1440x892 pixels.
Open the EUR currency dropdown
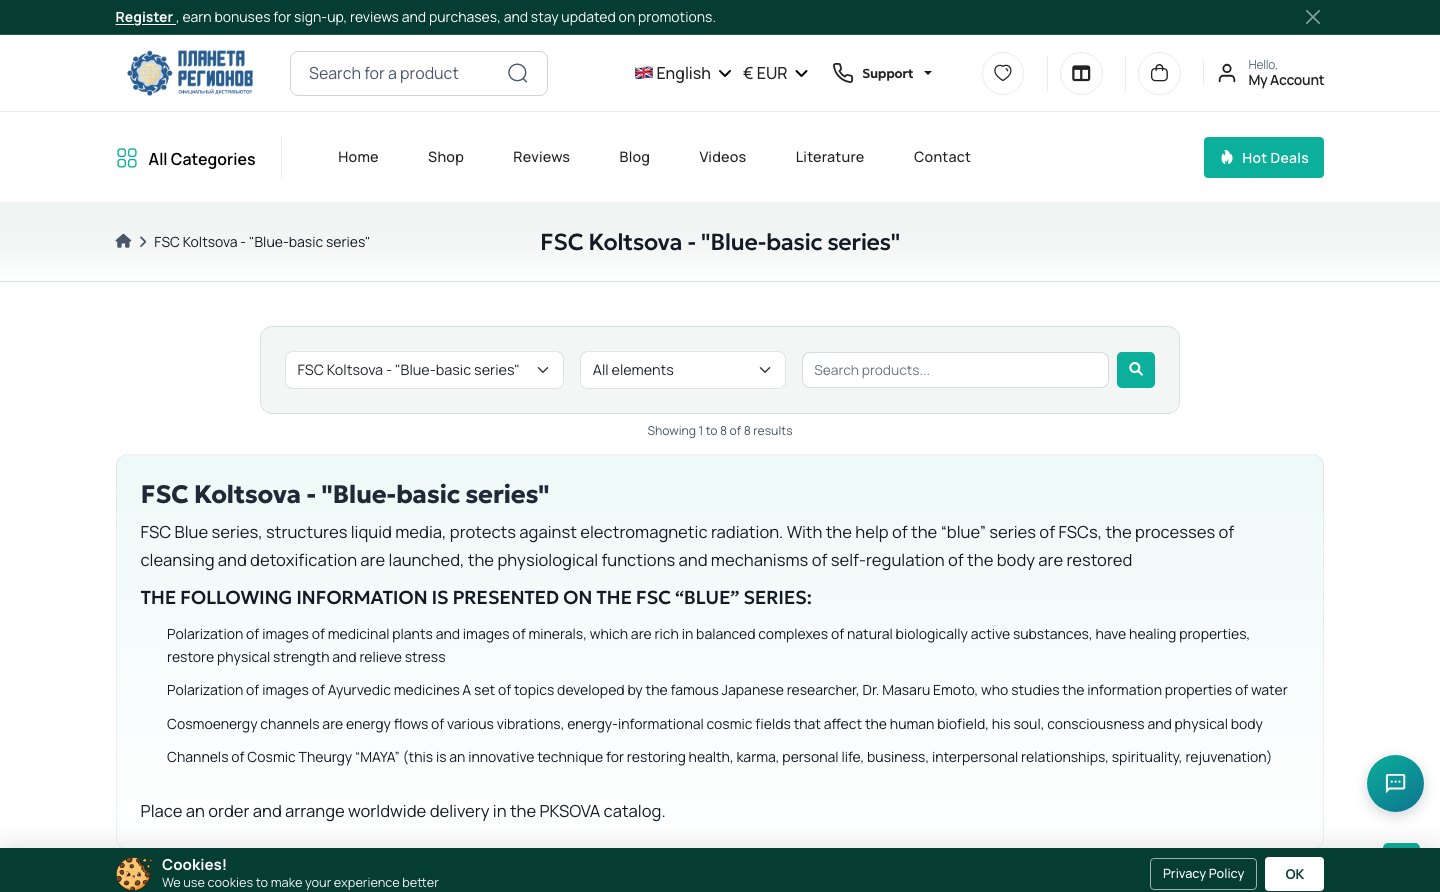775,73
